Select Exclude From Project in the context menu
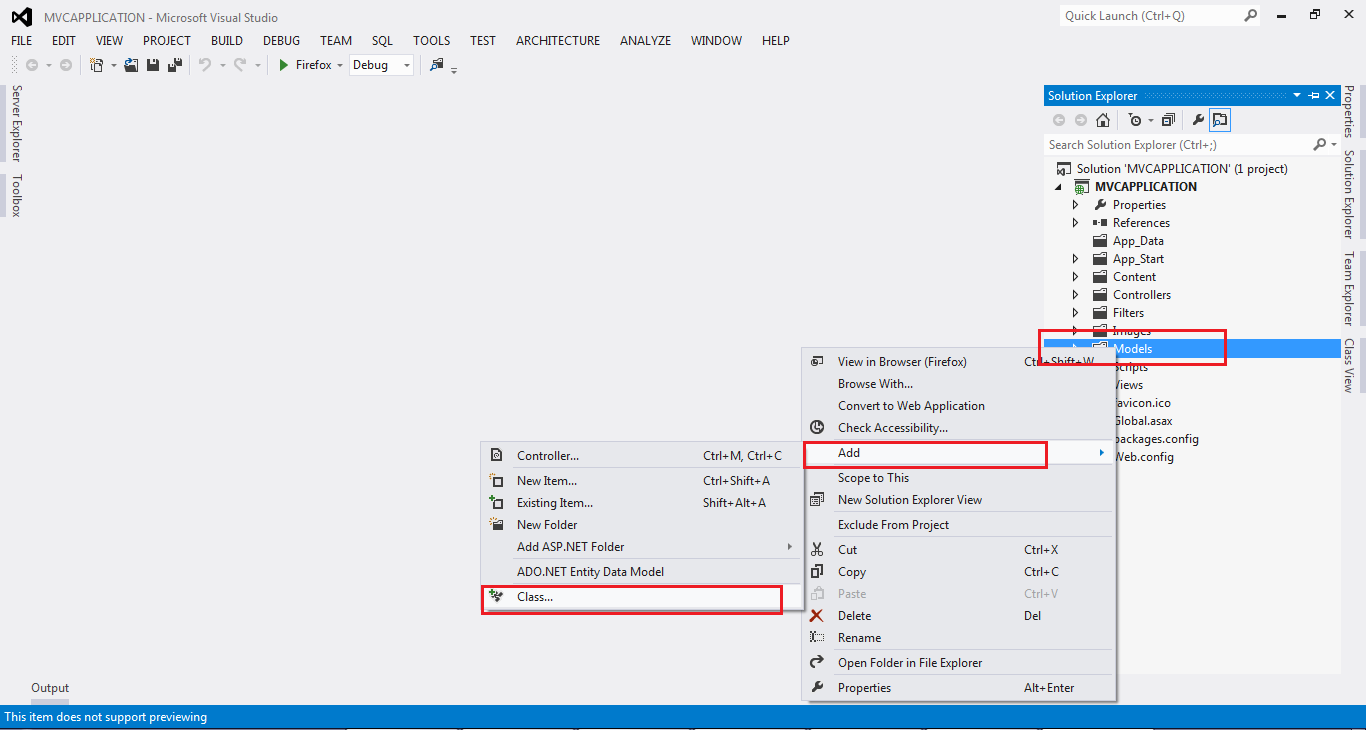The width and height of the screenshot is (1366, 730). point(893,524)
